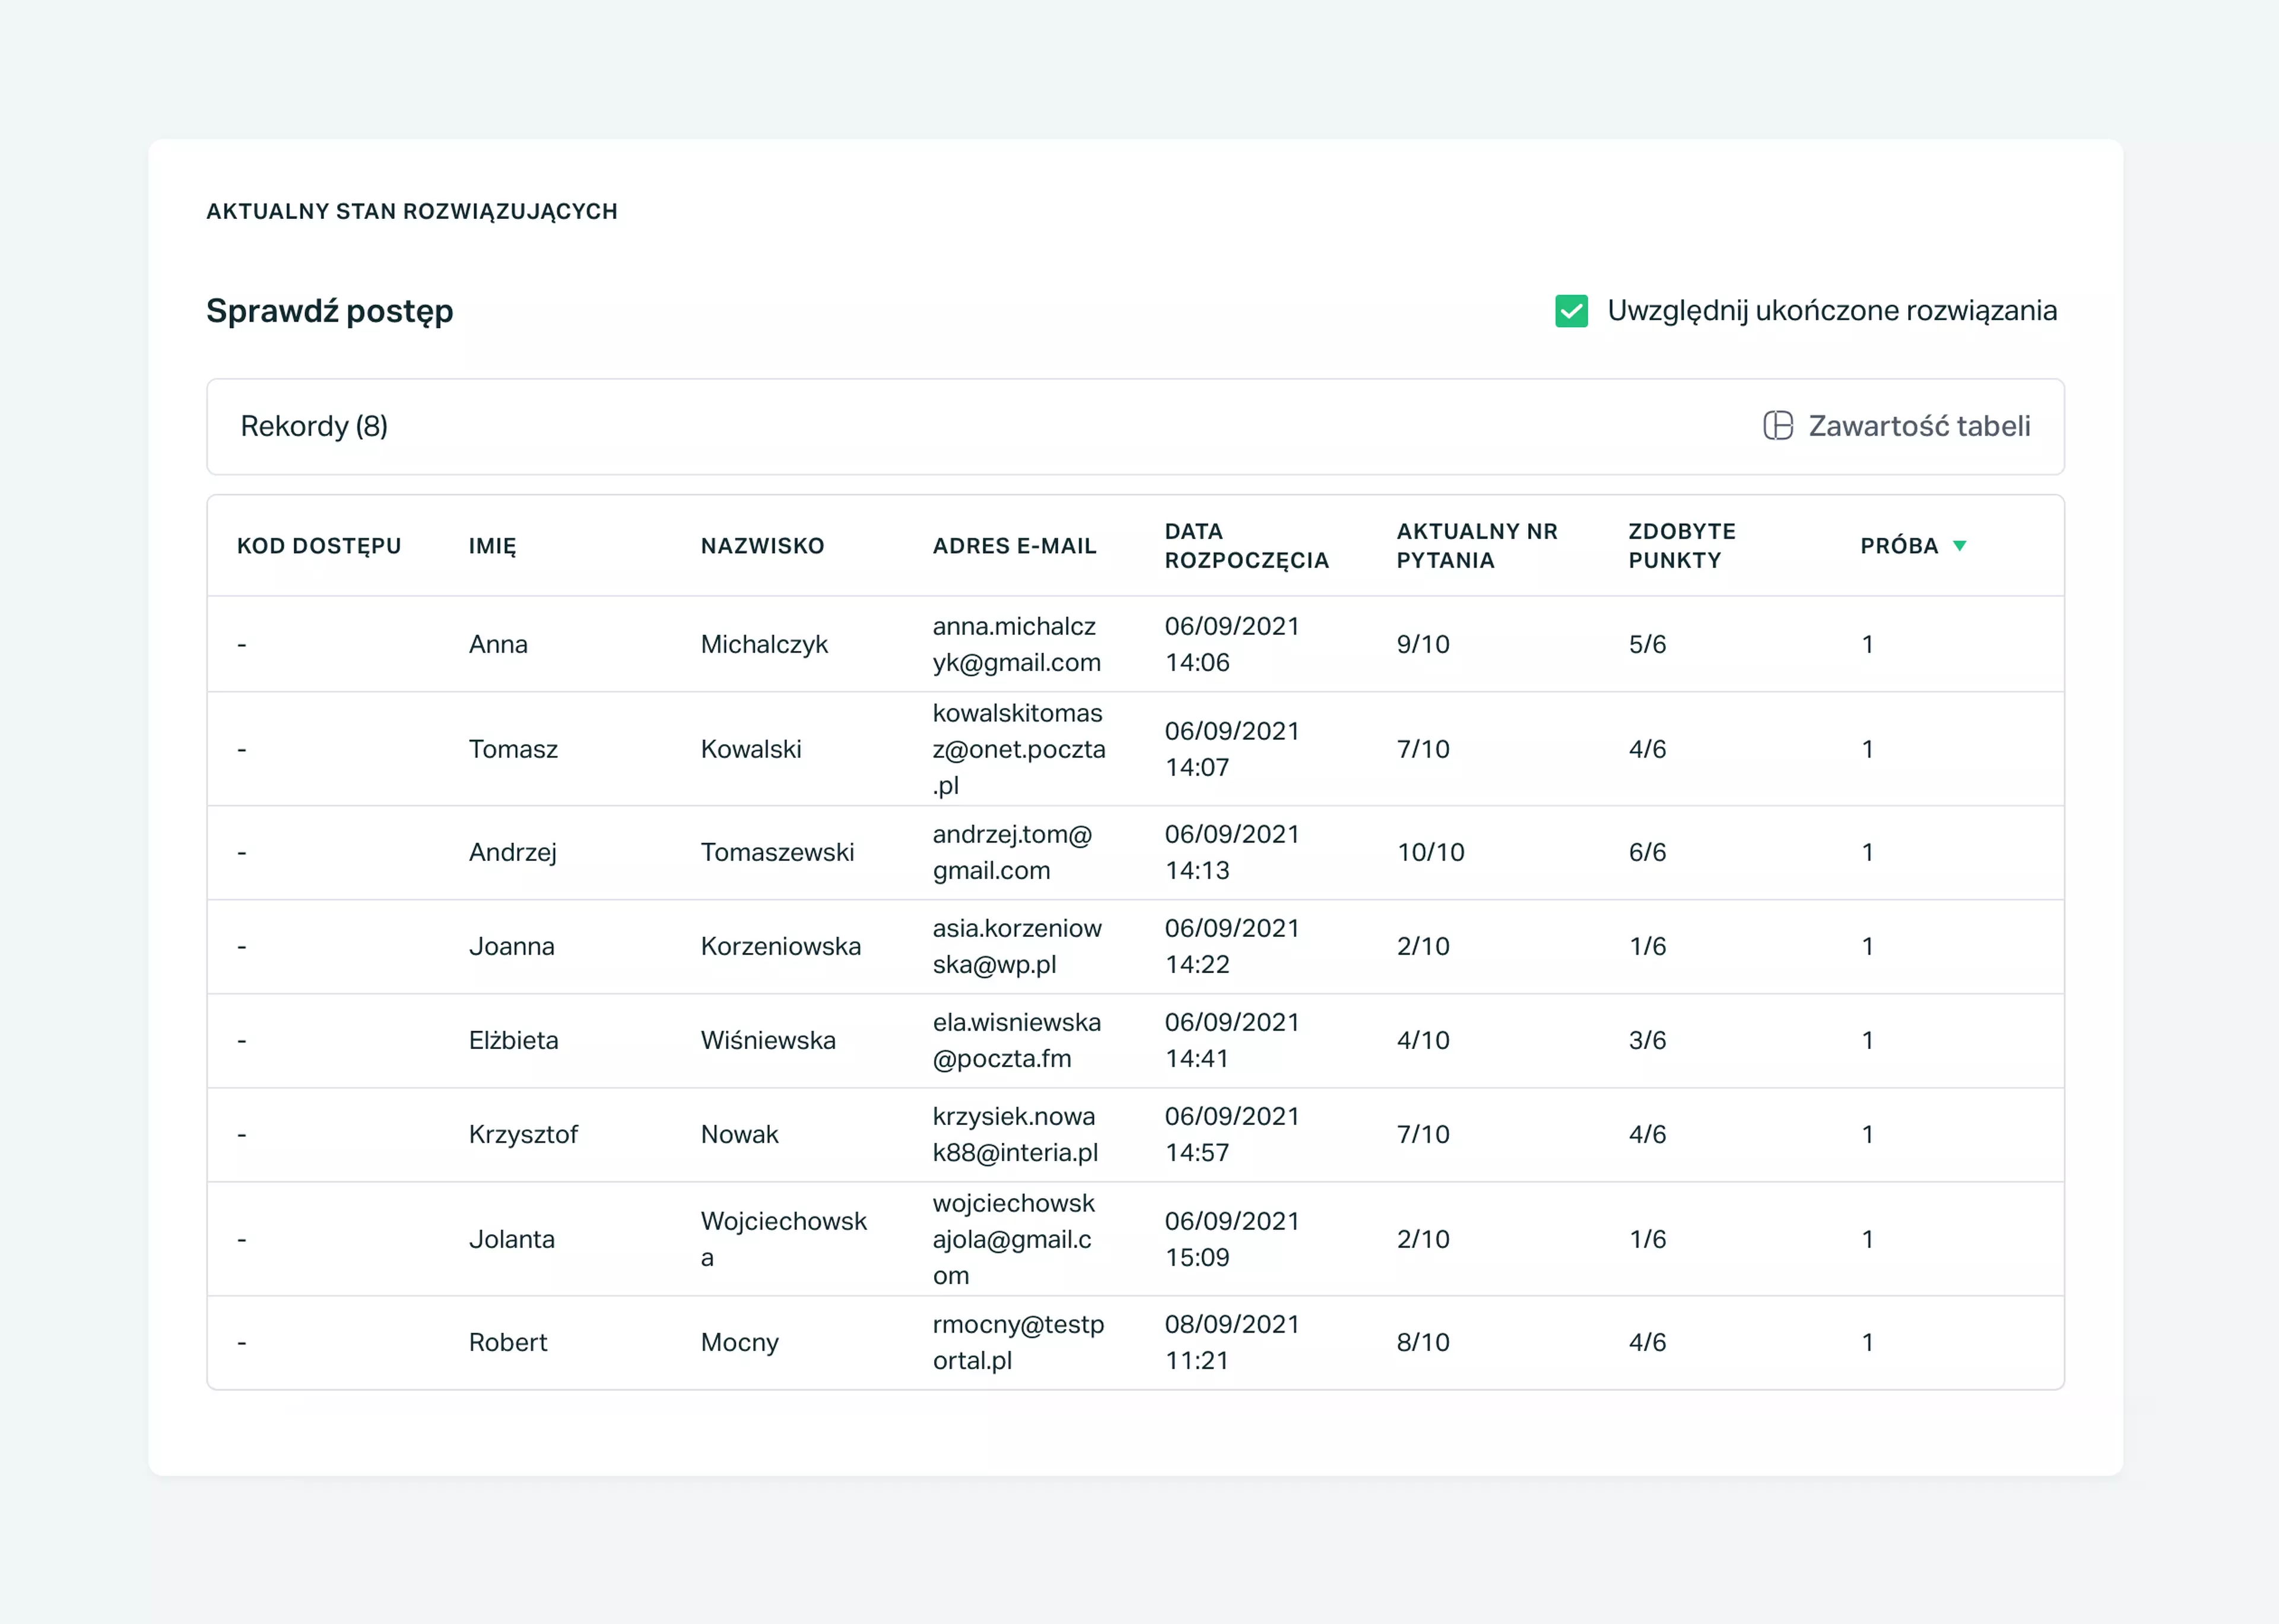
Task: Click the green sort arrow next to Próba
Action: click(1960, 546)
